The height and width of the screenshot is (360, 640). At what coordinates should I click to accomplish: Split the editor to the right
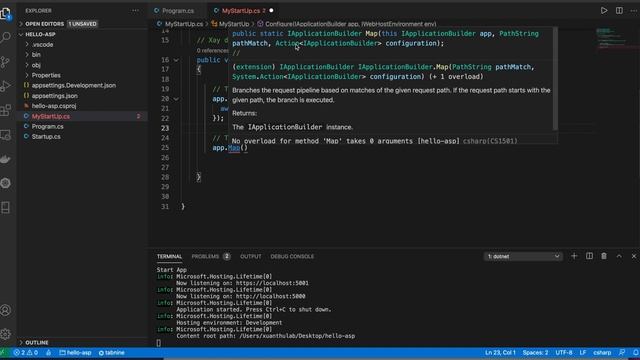point(619,11)
